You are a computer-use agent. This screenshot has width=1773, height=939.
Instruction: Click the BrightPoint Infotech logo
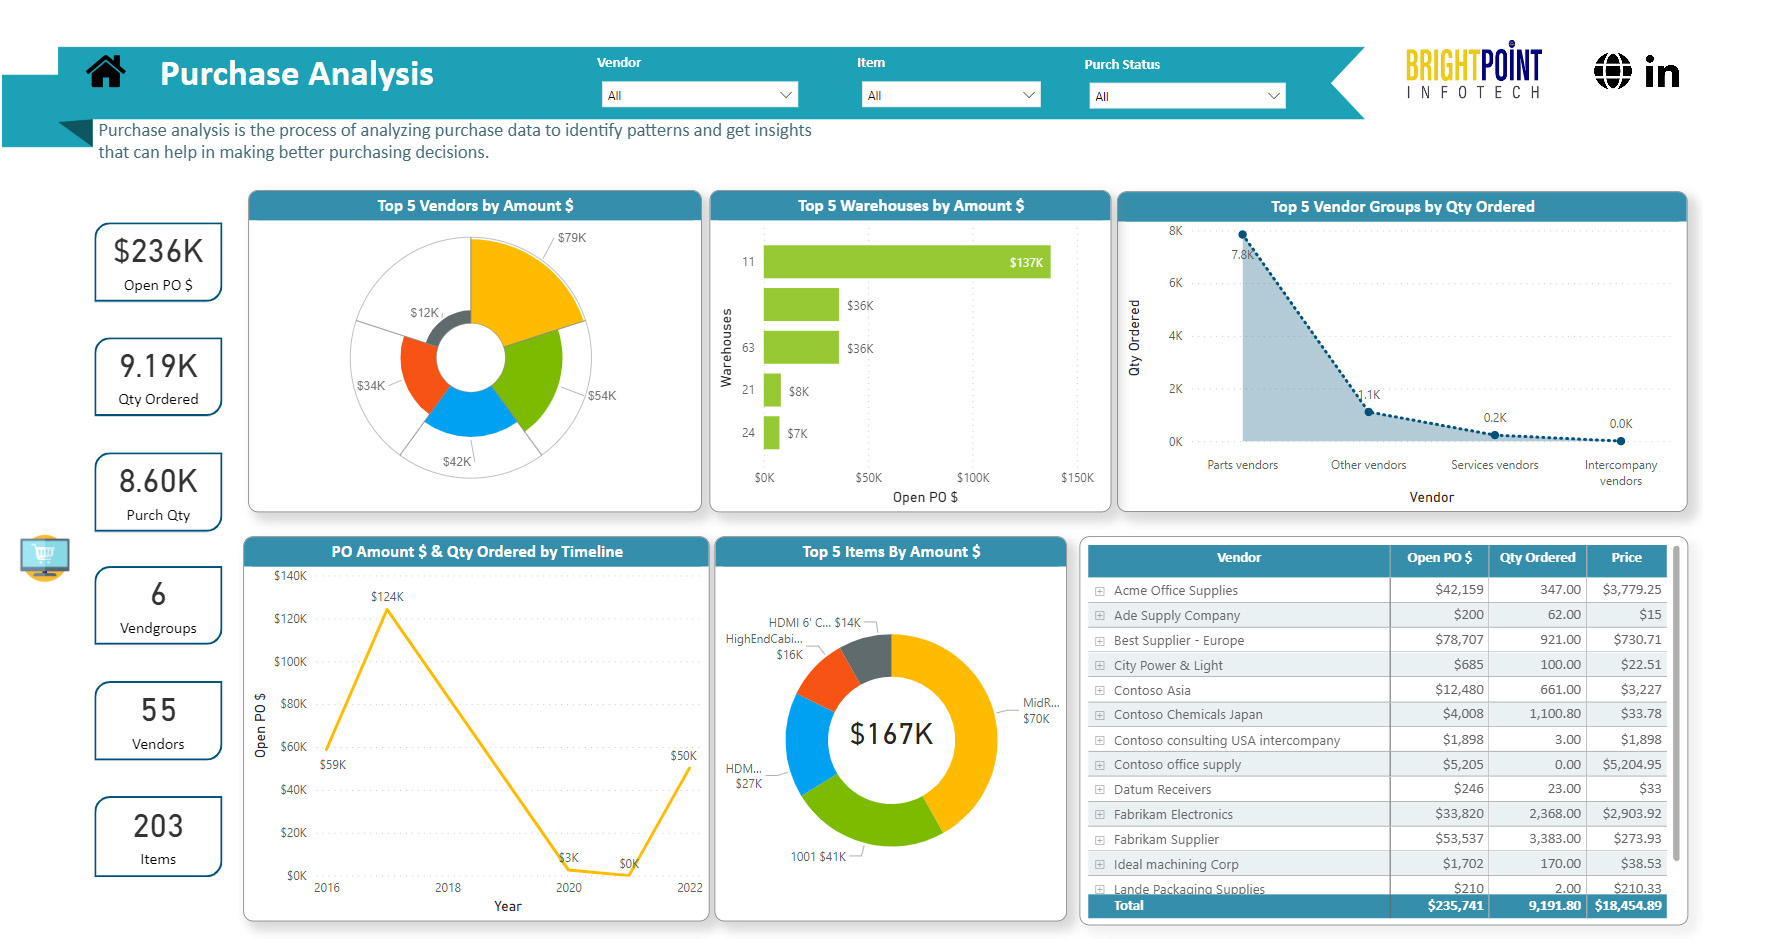(1473, 71)
